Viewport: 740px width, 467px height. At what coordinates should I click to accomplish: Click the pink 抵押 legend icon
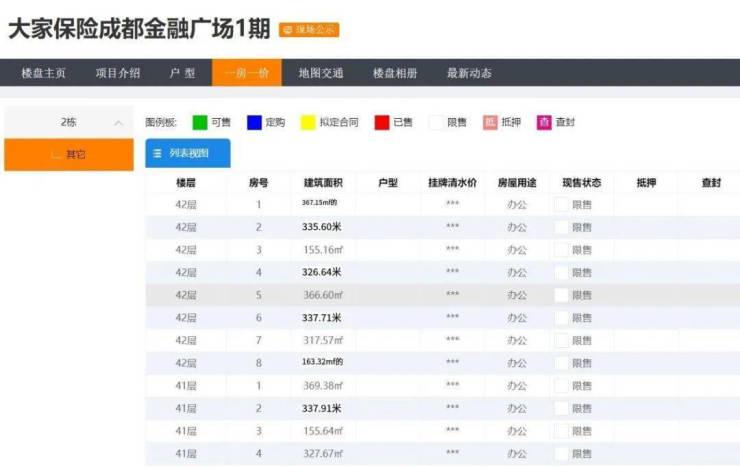pyautogui.click(x=490, y=123)
